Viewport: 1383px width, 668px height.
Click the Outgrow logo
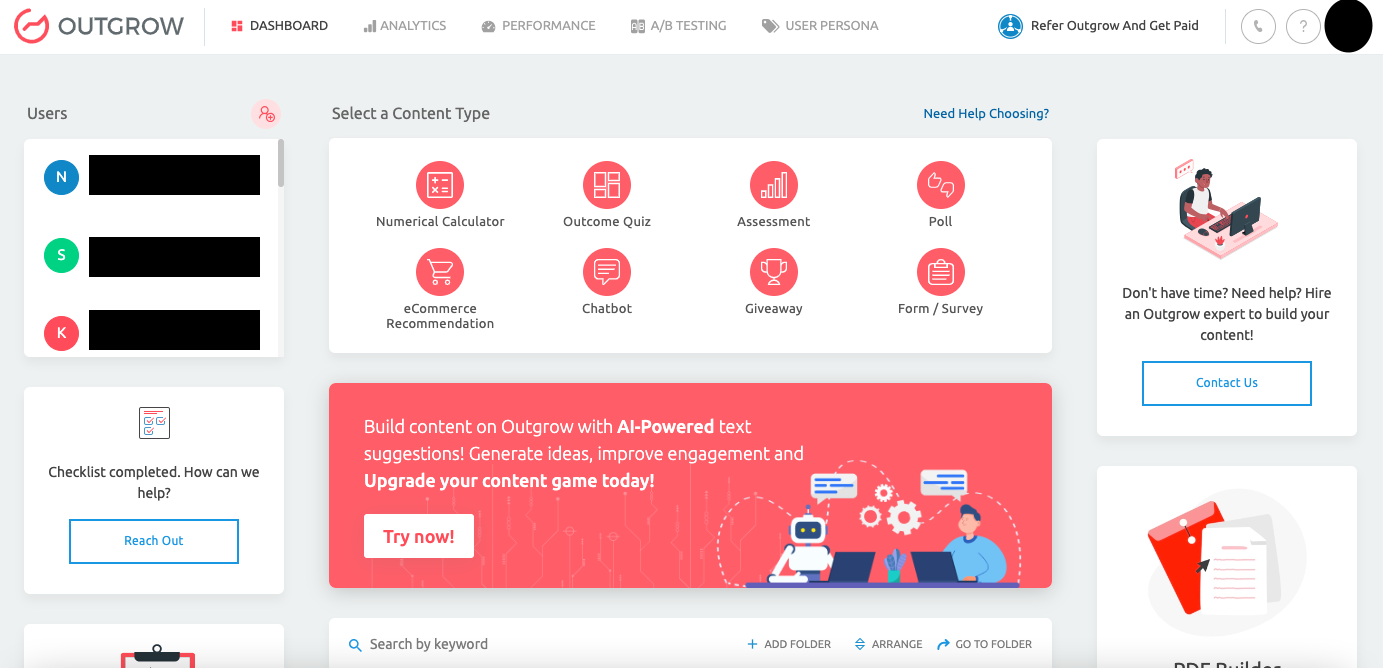[x=99, y=27]
